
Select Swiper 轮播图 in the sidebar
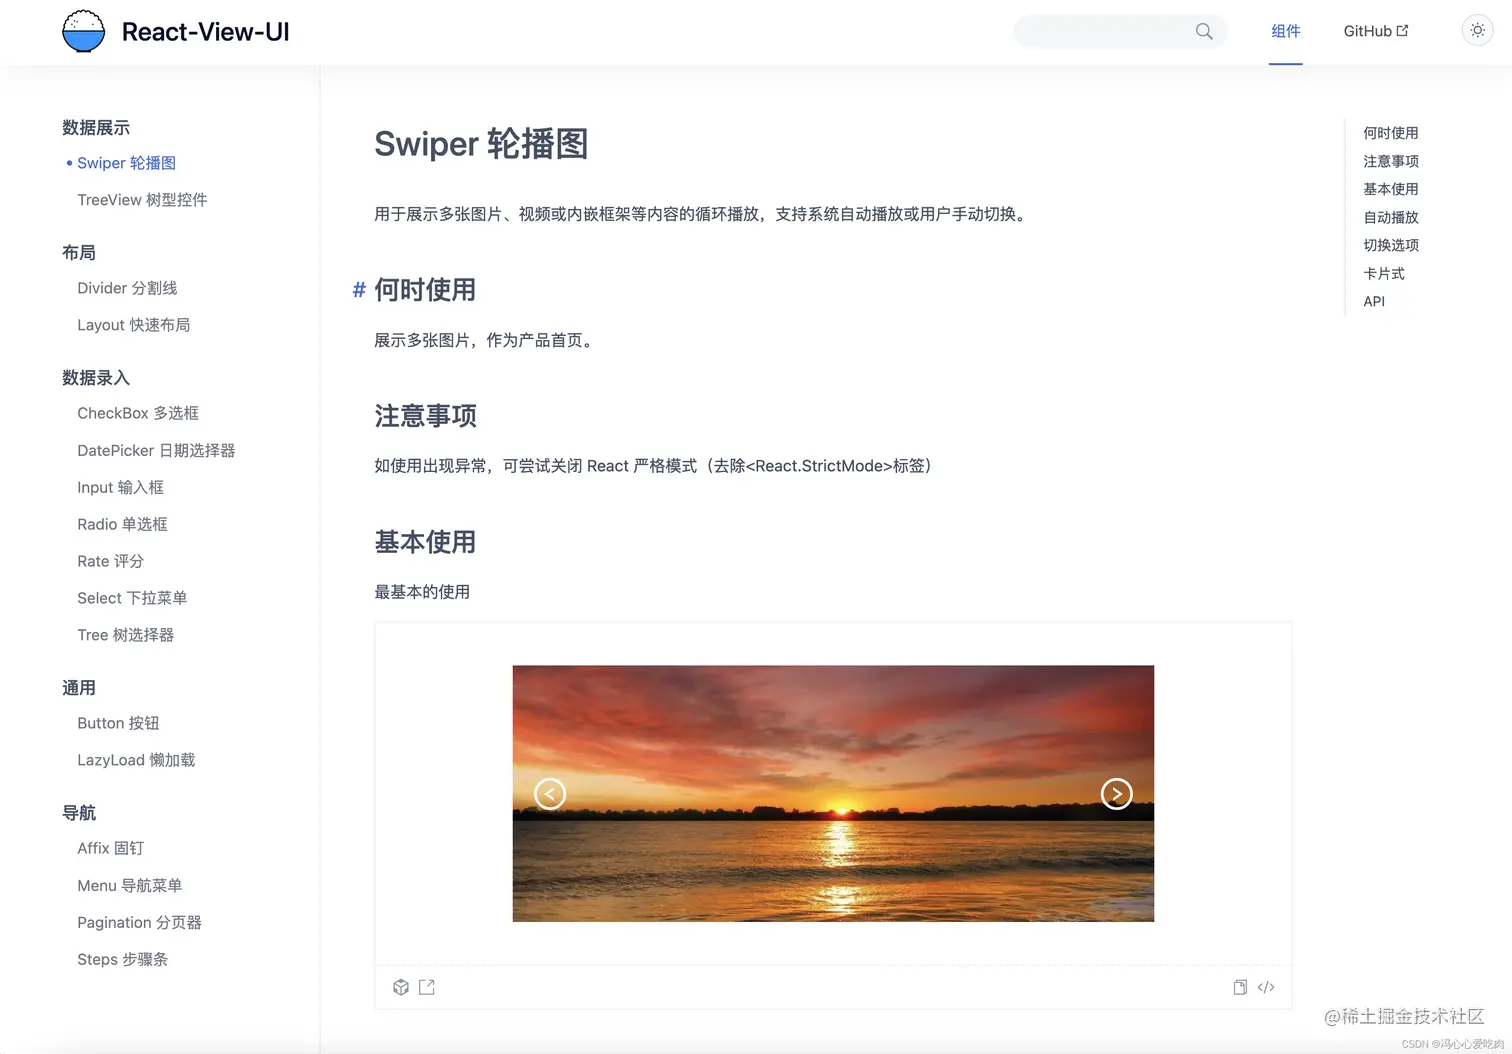[x=127, y=162]
